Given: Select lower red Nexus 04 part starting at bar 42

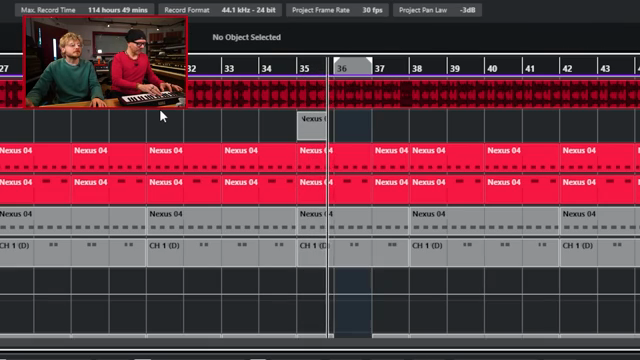Looking at the screenshot, I should pos(597,190).
